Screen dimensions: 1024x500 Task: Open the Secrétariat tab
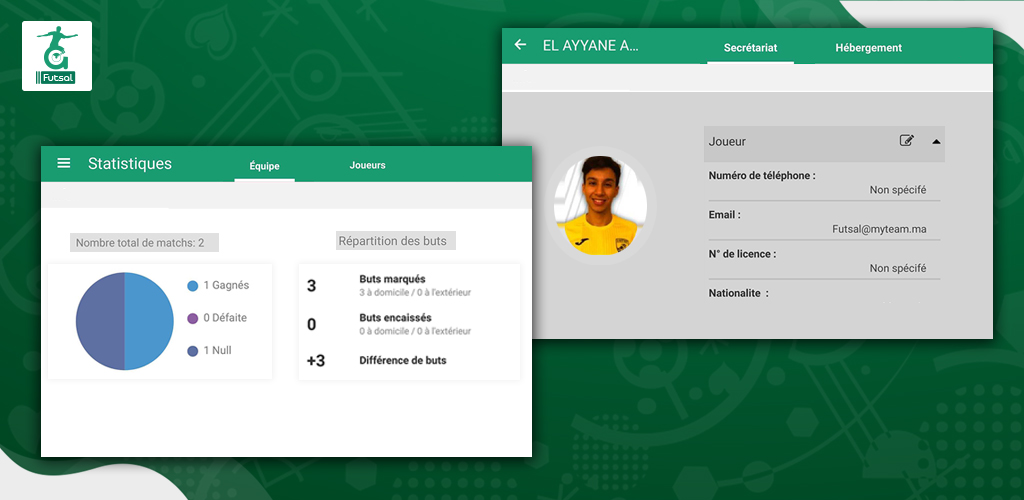pos(750,48)
